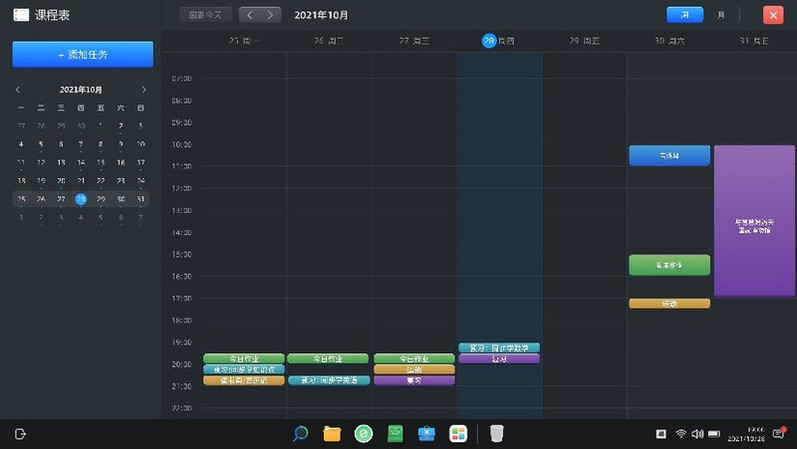Click the 课程表 app logo icon
Screen dimensions: 797x449
pyautogui.click(x=21, y=15)
